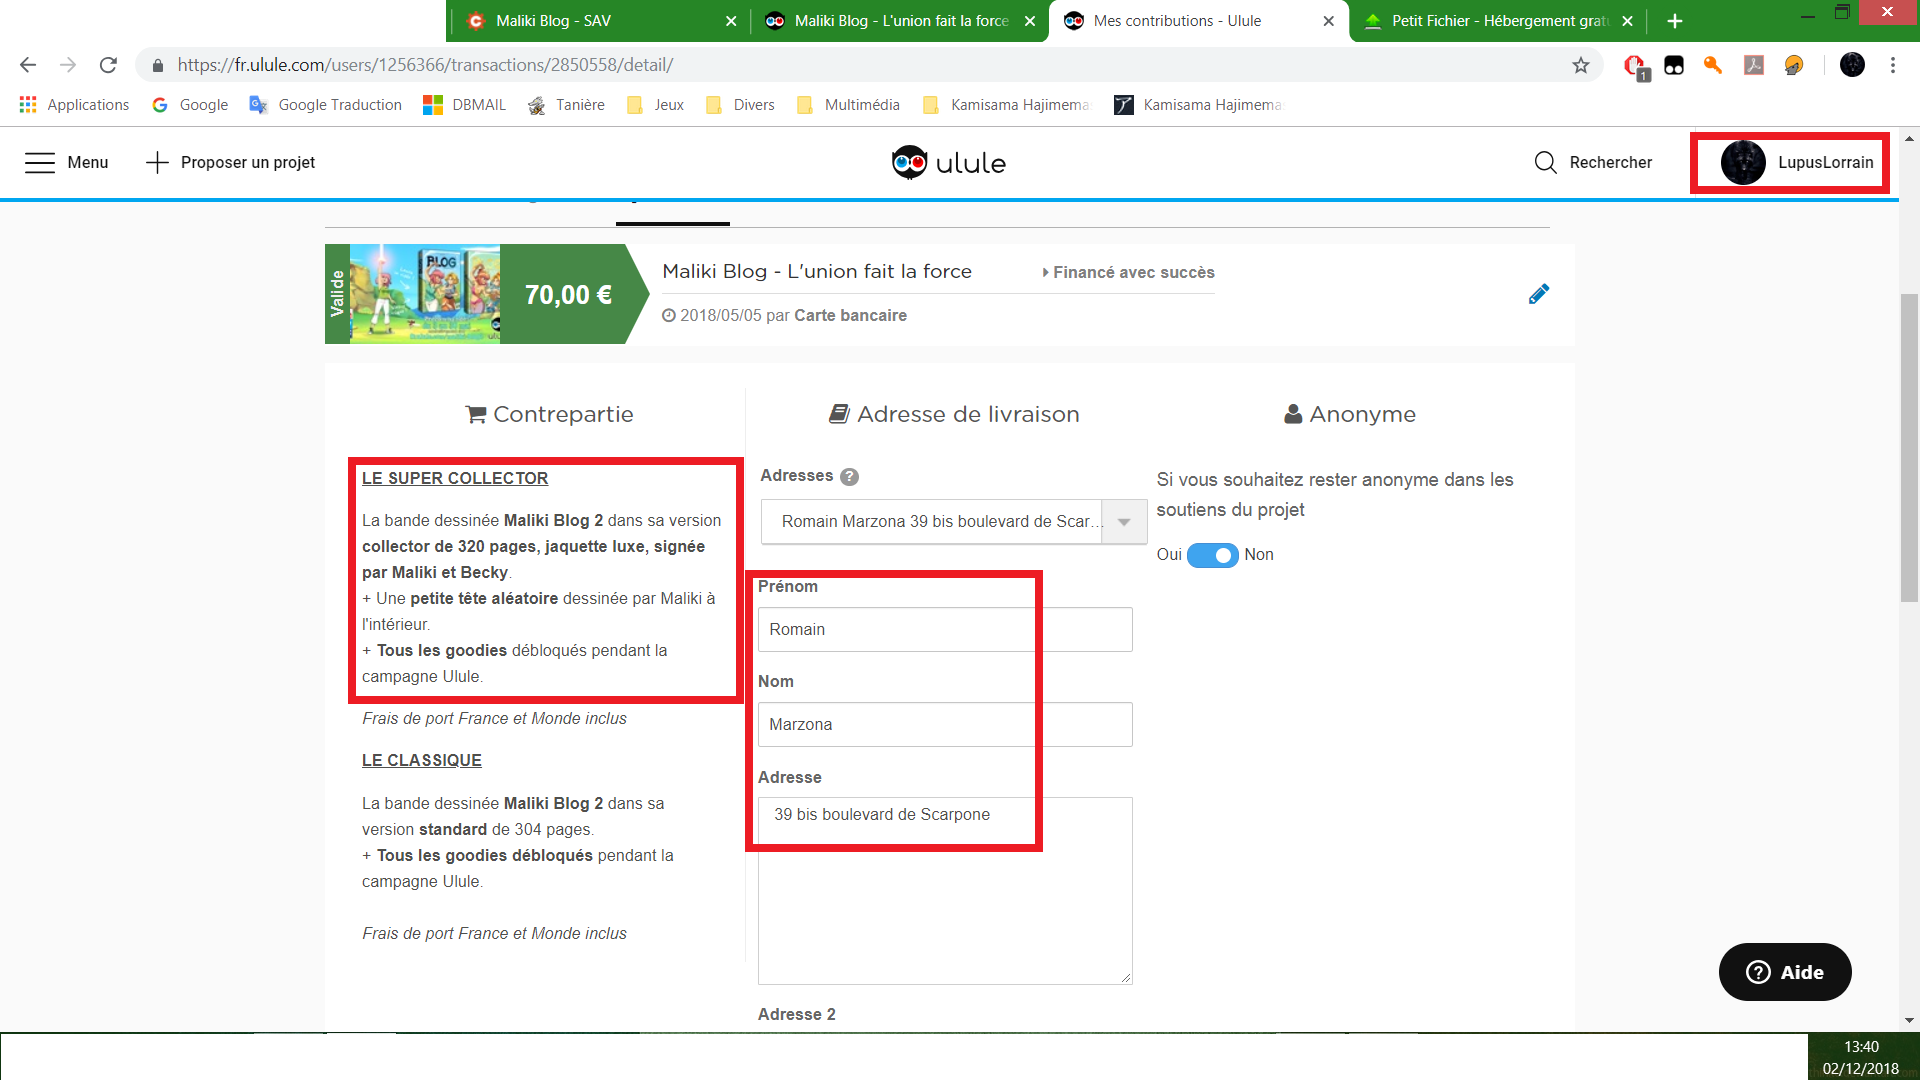The height and width of the screenshot is (1088, 1924).
Task: Open the Jeux bookmarks folder
Action: pyautogui.click(x=656, y=105)
